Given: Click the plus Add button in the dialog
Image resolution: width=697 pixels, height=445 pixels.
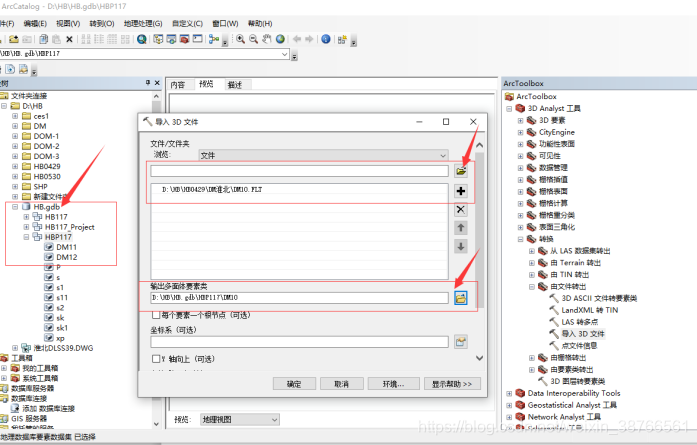Looking at the screenshot, I should (x=461, y=191).
